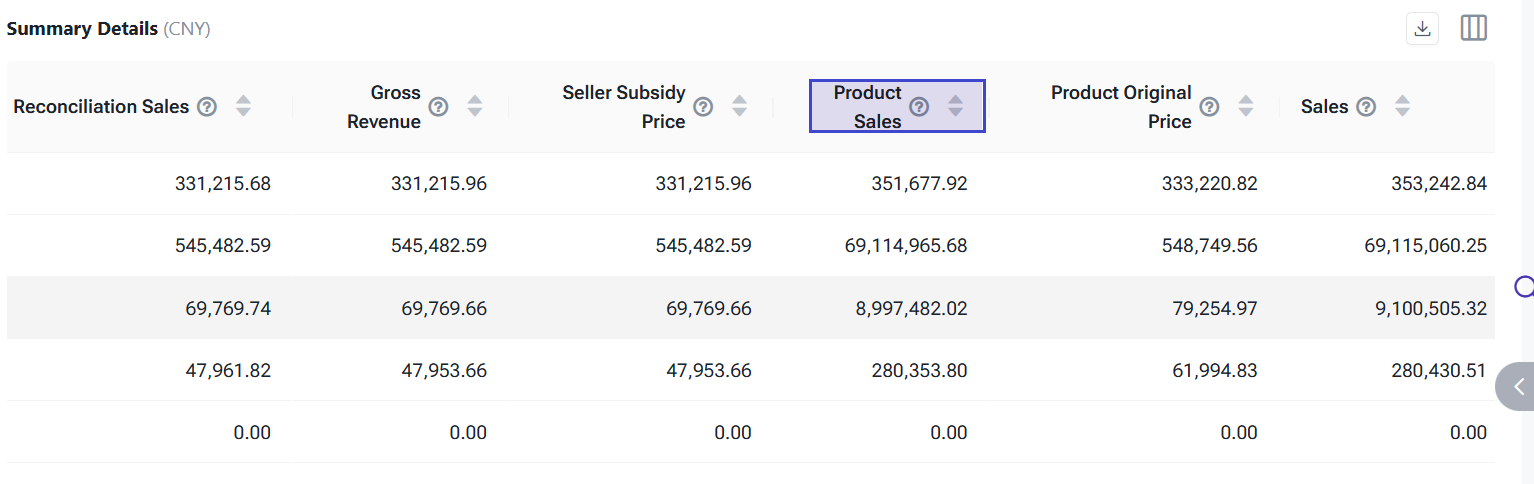
Task: Show help tooltip for Gross Revenue
Action: tap(438, 107)
